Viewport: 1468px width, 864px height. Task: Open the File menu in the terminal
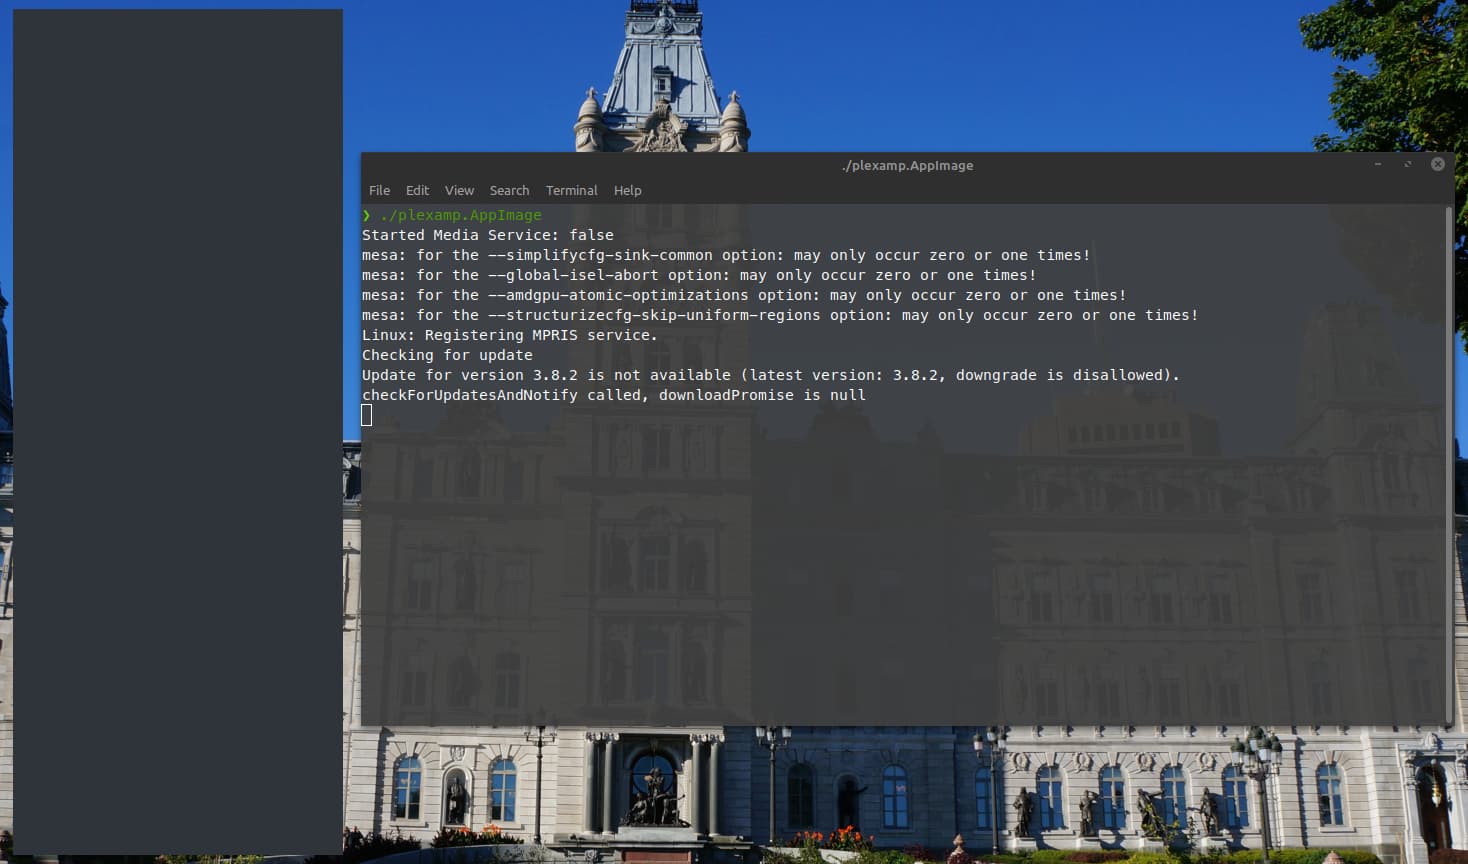[379, 190]
